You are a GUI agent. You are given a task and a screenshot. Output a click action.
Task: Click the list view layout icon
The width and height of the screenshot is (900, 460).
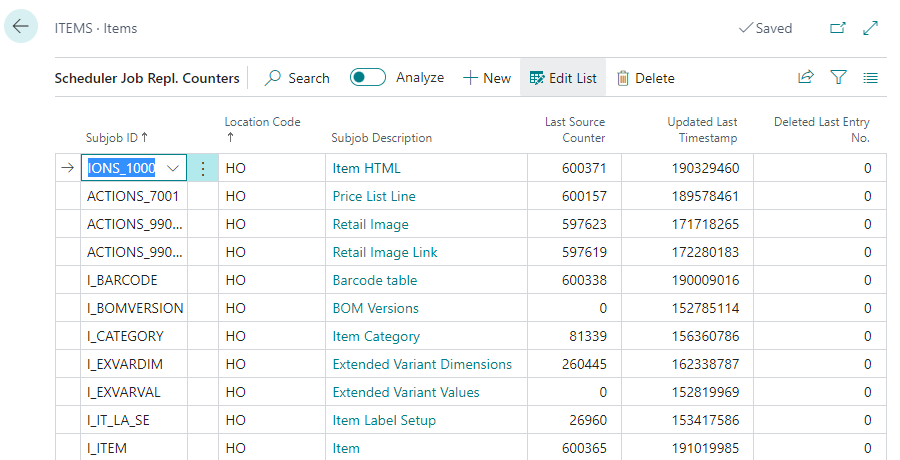coord(870,78)
